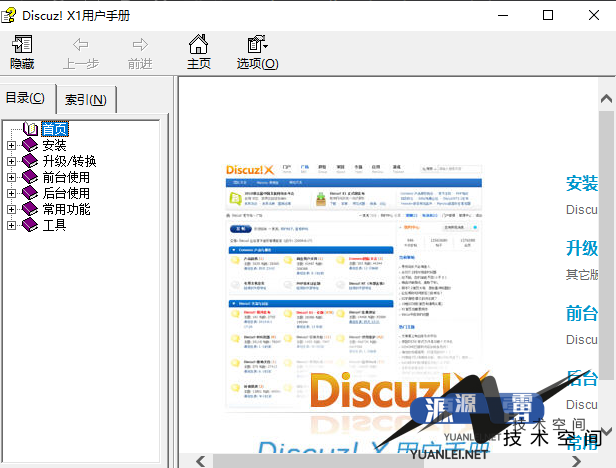
Task: Click the Hide (隐藏) toolbar icon
Action: point(22,44)
